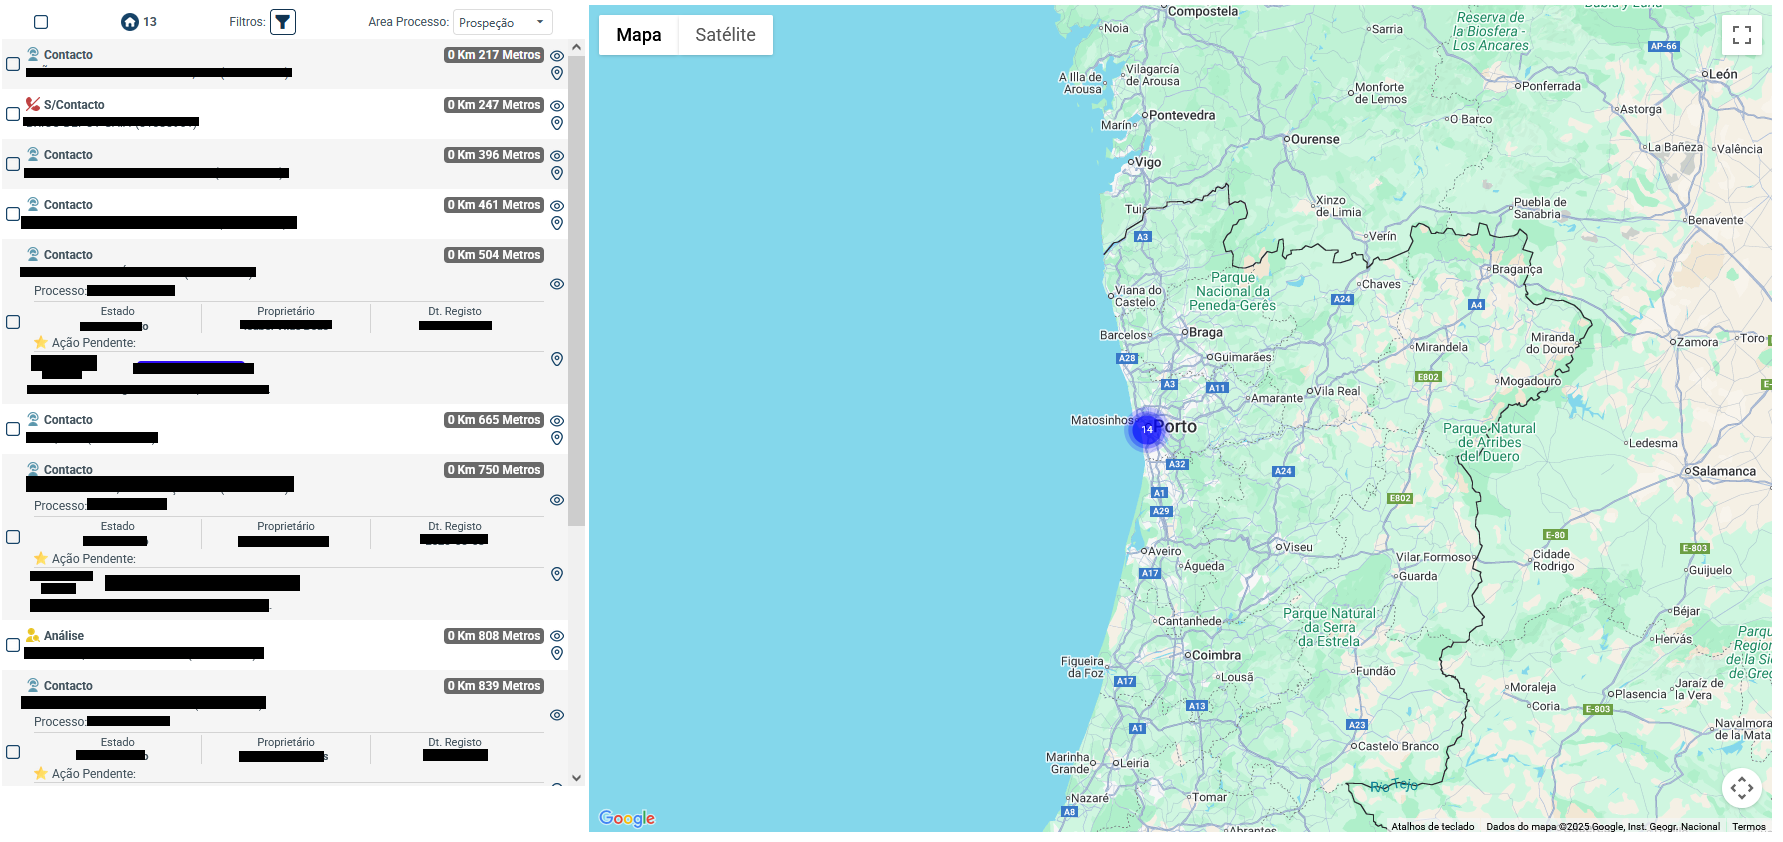The height and width of the screenshot is (842, 1783).
Task: View the 0 Km 217 Metros record
Action: 557,56
